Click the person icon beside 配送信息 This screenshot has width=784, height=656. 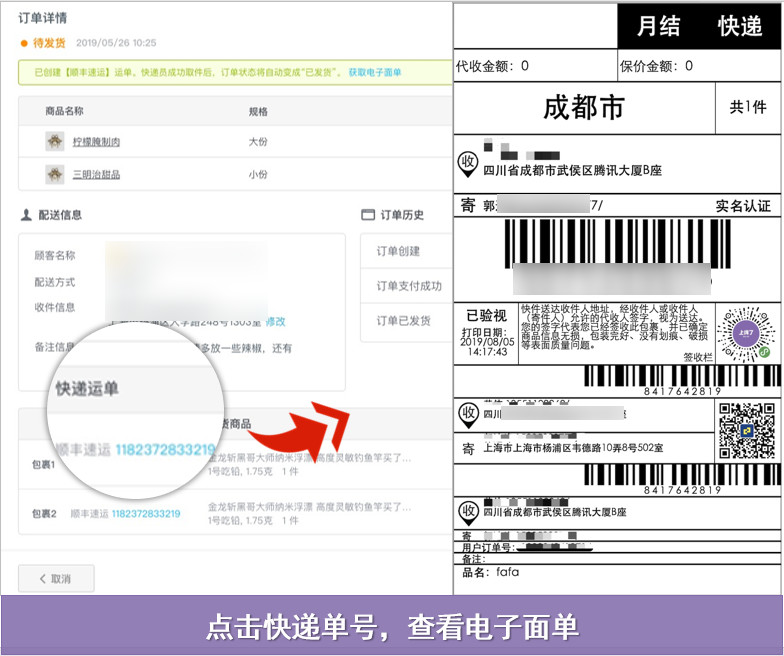(x=26, y=215)
